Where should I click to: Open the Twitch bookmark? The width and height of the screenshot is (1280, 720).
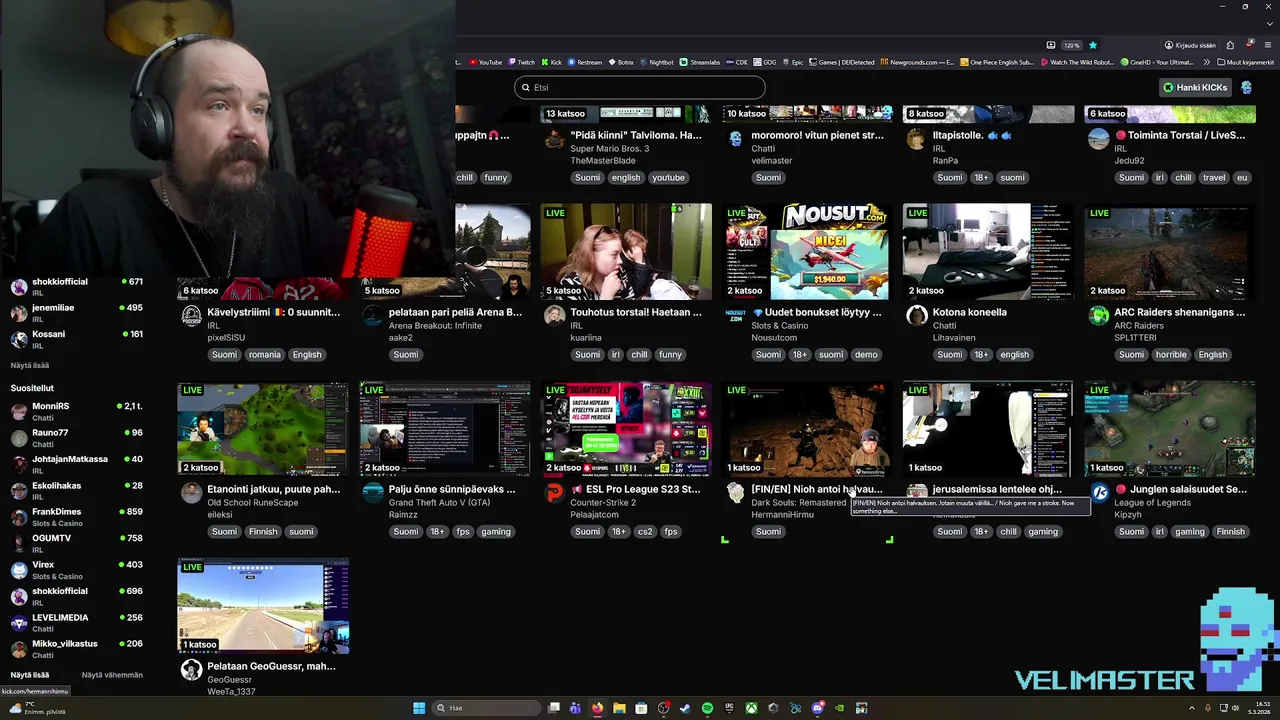tap(523, 62)
